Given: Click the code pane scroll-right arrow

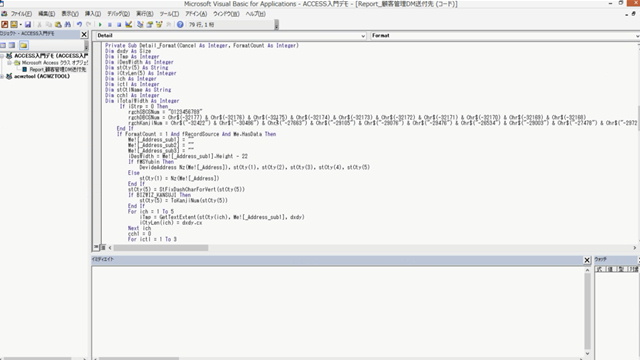Looking at the screenshot, I should [635, 248].
